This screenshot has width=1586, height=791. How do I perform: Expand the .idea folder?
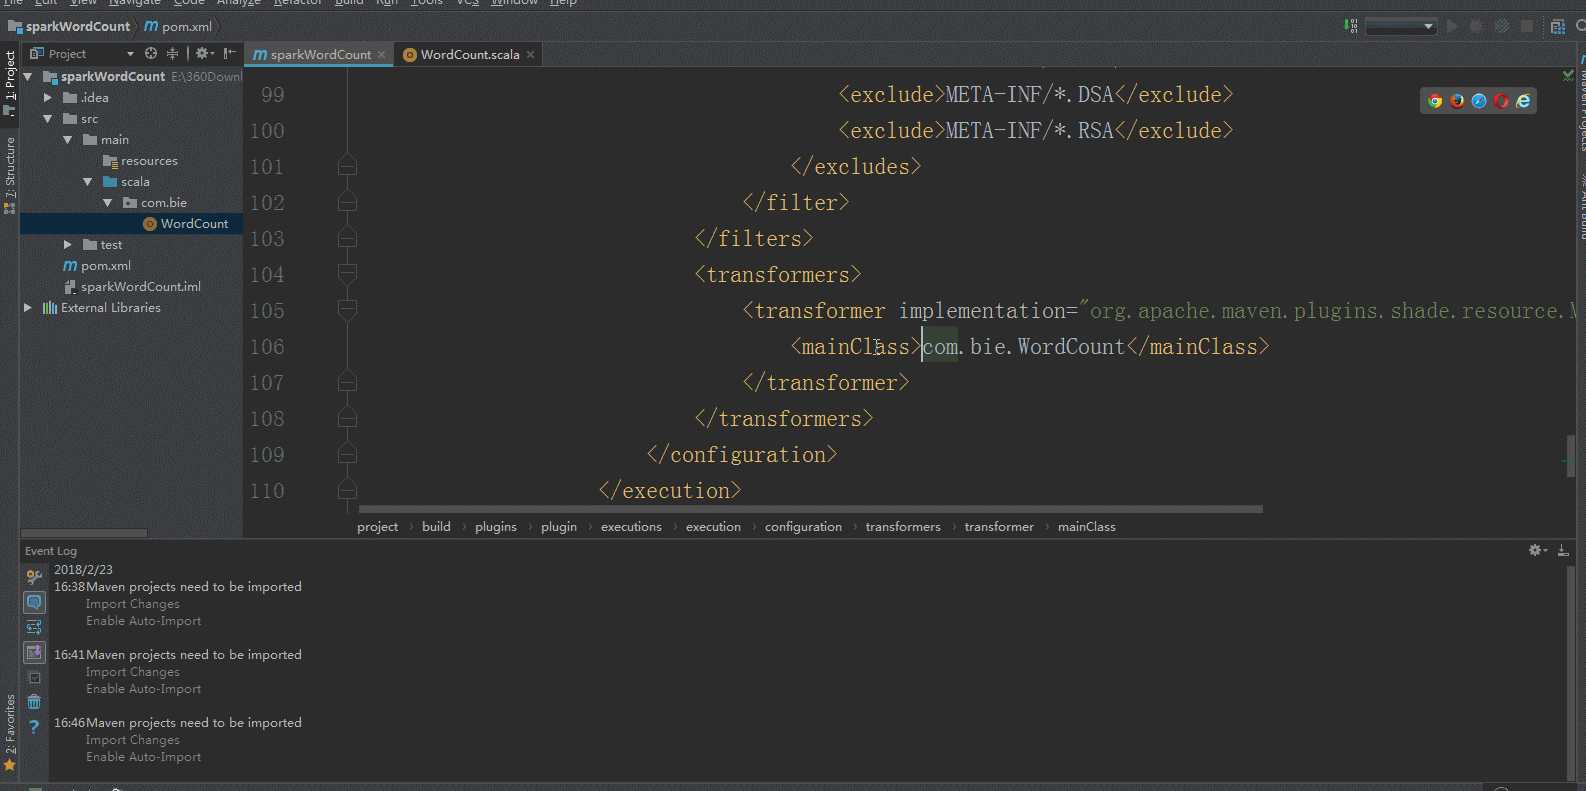pyautogui.click(x=47, y=98)
